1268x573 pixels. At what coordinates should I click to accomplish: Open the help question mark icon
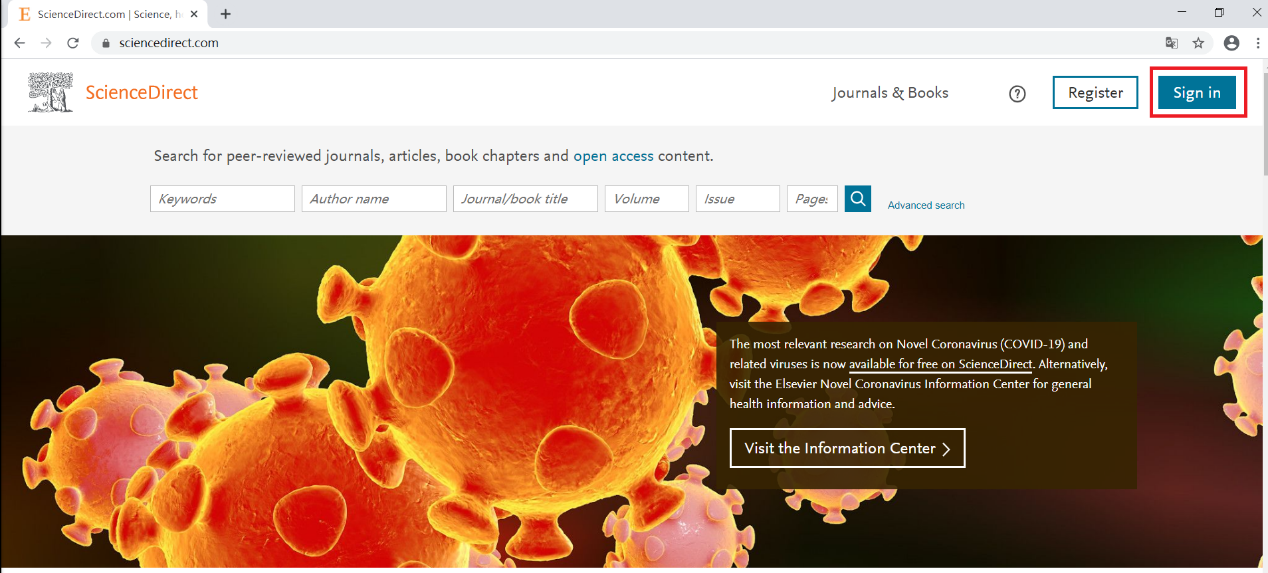pyautogui.click(x=1017, y=94)
